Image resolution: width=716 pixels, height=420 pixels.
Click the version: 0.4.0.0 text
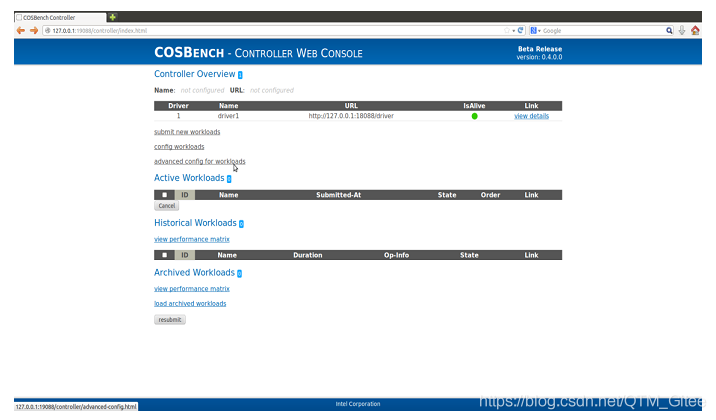(x=539, y=57)
